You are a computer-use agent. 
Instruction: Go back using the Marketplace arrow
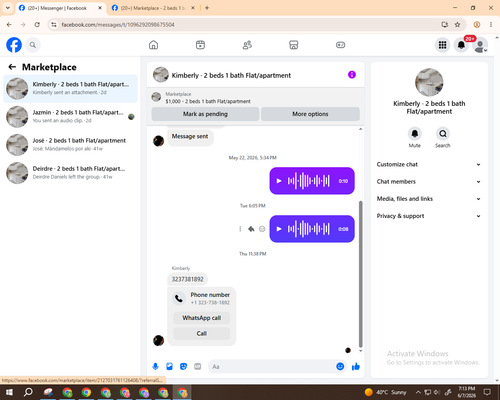12,67
